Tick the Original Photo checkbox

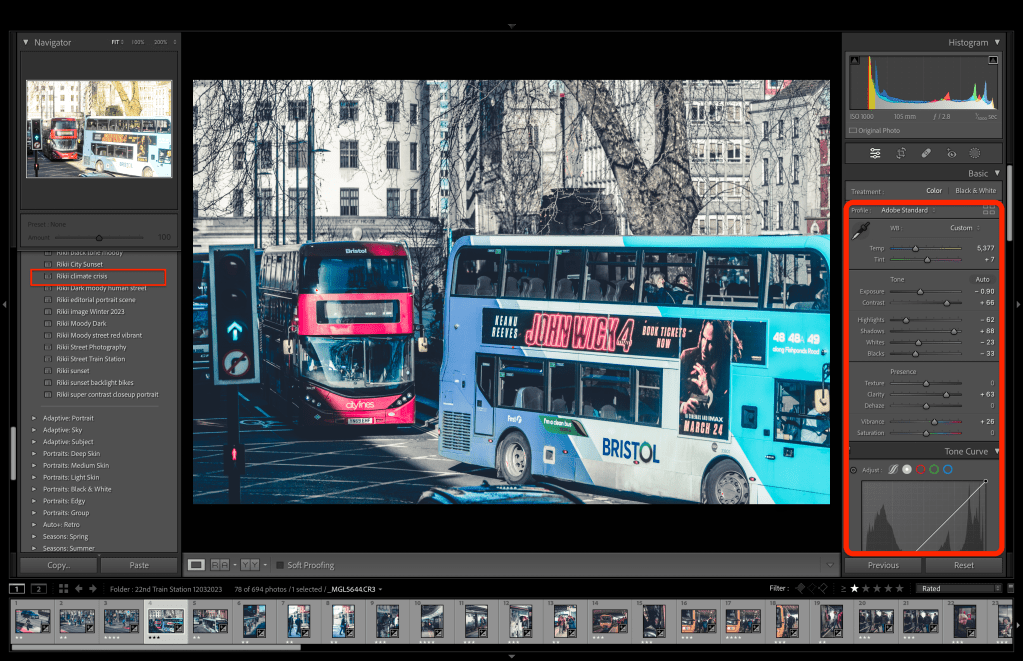pyautogui.click(x=853, y=131)
